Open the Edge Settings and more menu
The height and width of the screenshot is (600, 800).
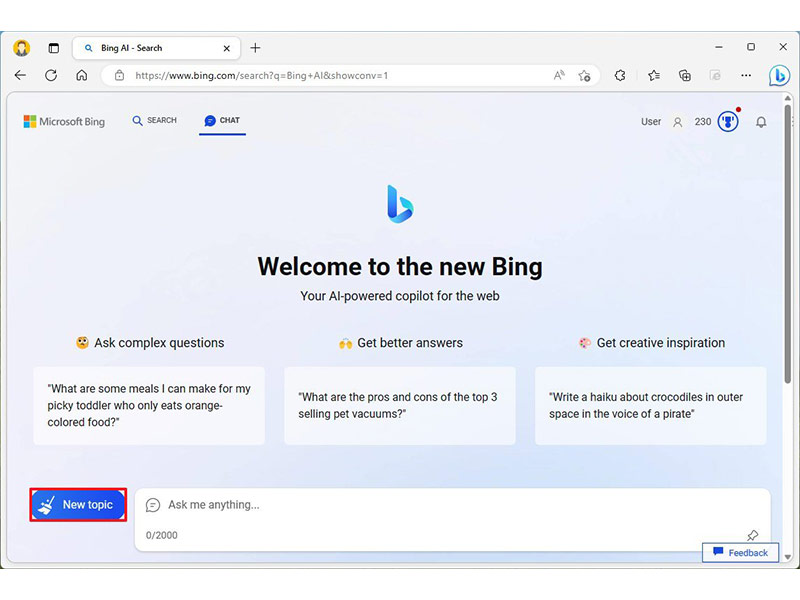[746, 76]
